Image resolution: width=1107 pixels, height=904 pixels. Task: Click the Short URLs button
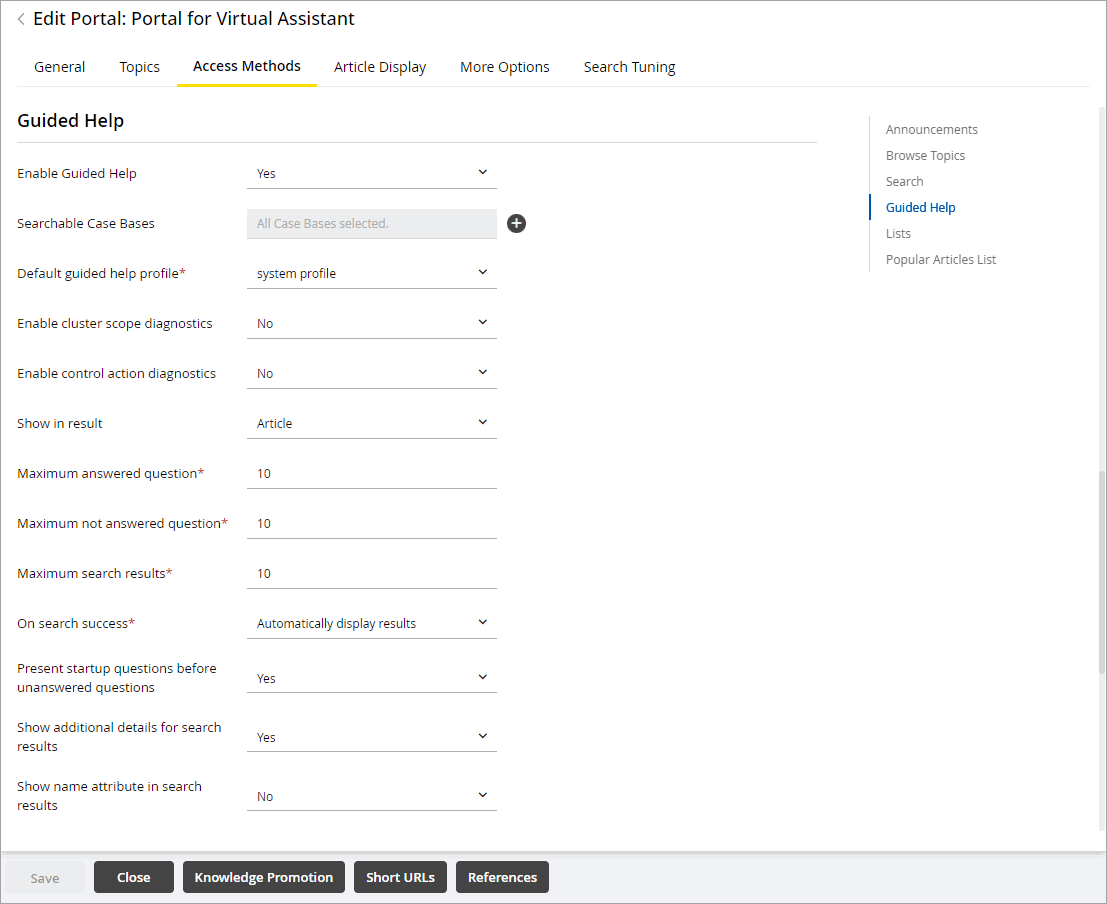tap(400, 877)
